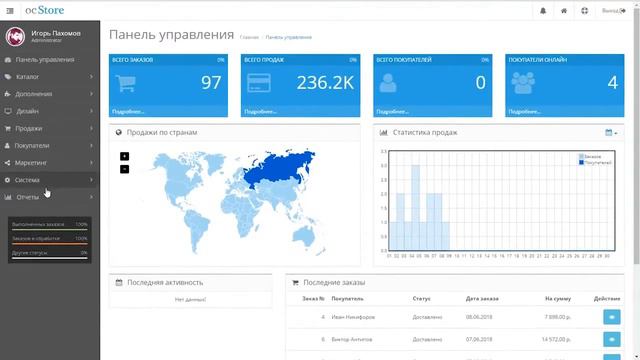Click the Заказов legend swatch in chart
This screenshot has width=640, height=360.
(x=581, y=157)
